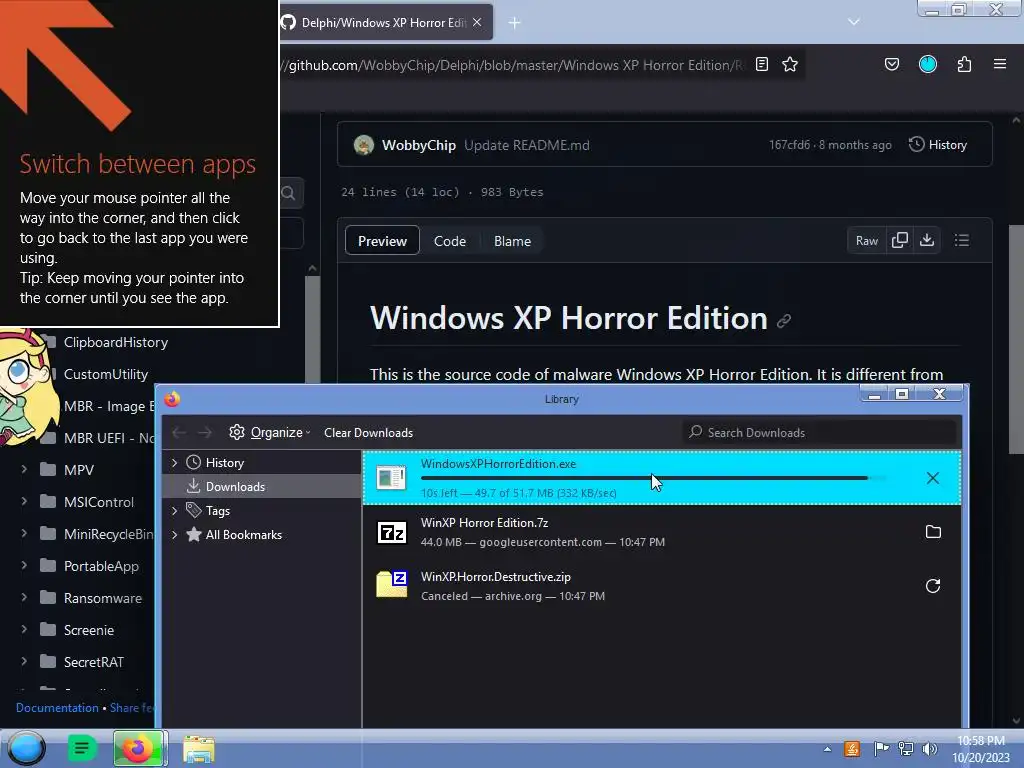Viewport: 1024px width, 768px height.
Task: Download the raw file icon
Action: tap(927, 240)
